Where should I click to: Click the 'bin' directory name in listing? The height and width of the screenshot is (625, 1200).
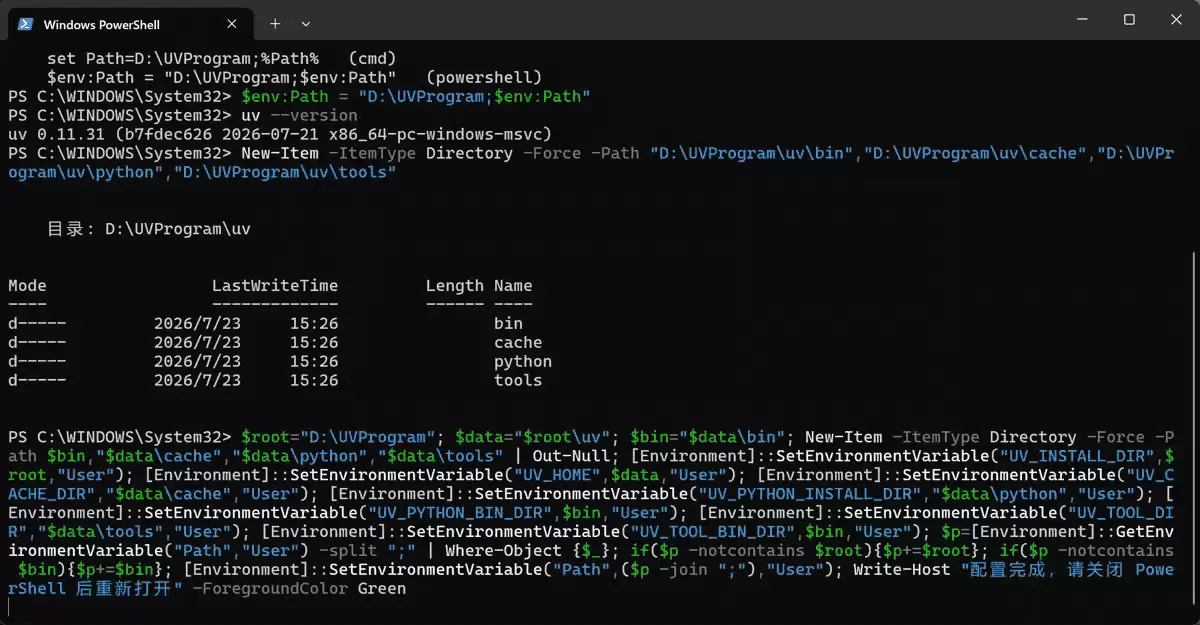click(x=508, y=323)
